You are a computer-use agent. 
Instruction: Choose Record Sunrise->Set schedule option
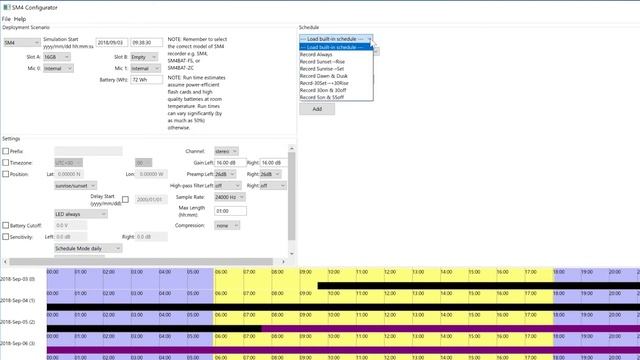[x=336, y=69]
